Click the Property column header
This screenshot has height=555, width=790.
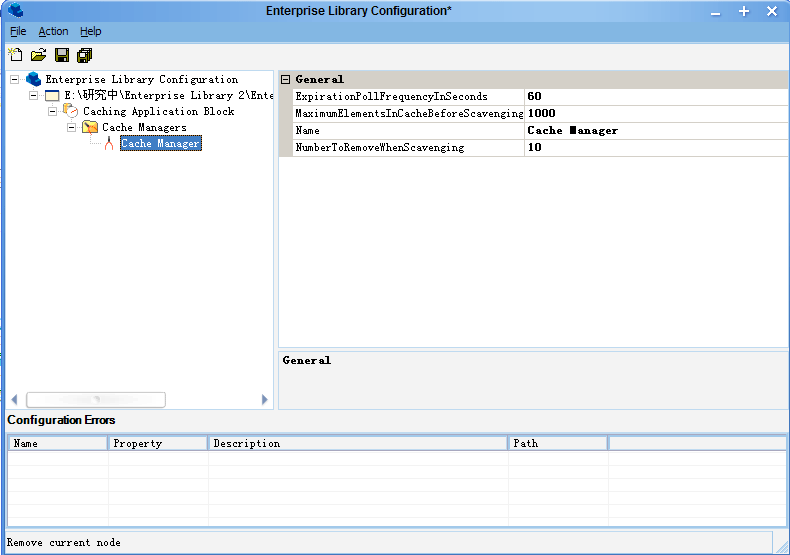point(158,443)
